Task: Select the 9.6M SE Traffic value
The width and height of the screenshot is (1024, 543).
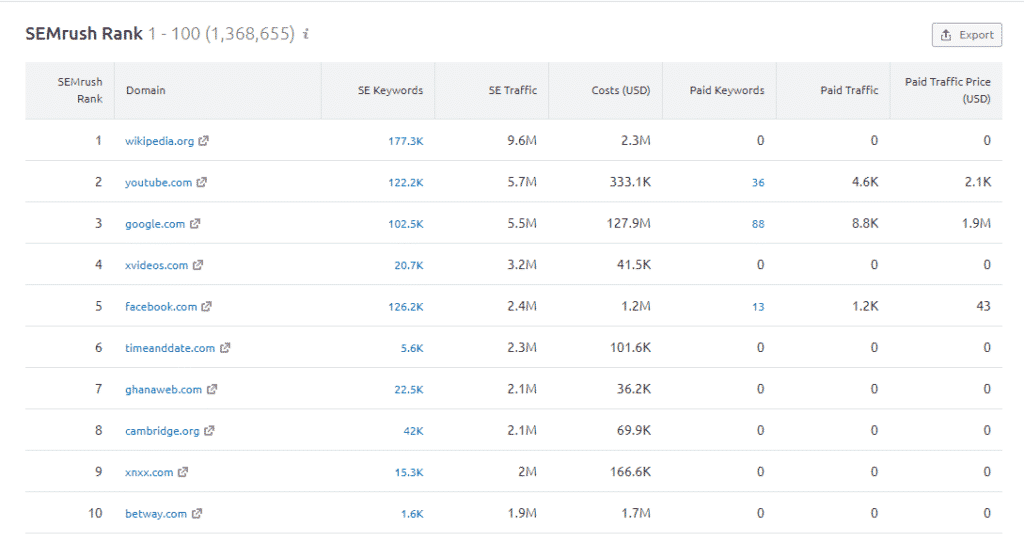Action: [522, 140]
